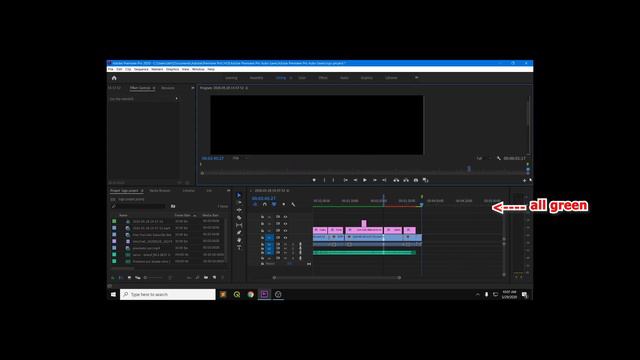
Task: Open the Windows Start menu
Action: pyautogui.click(x=113, y=294)
